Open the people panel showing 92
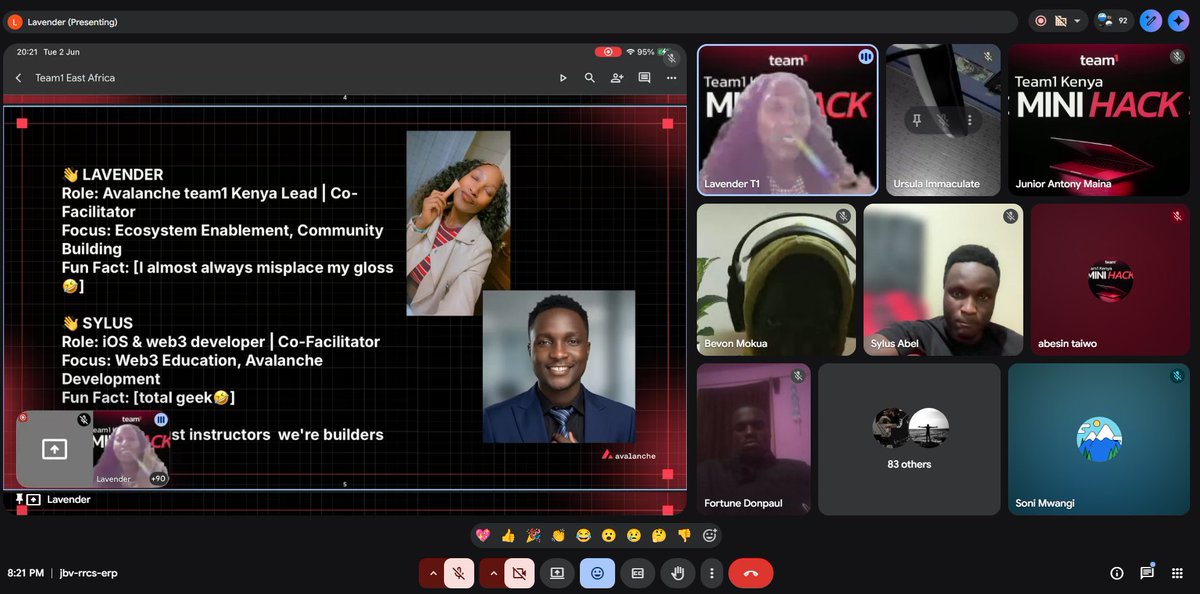 tap(1112, 20)
